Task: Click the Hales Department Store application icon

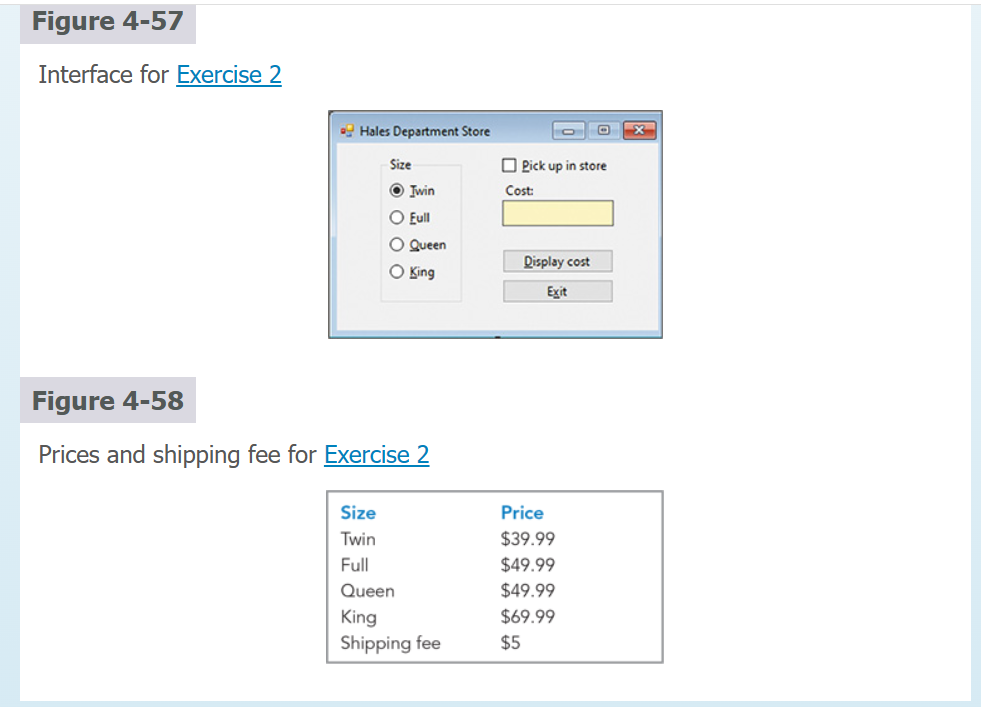Action: [x=348, y=130]
